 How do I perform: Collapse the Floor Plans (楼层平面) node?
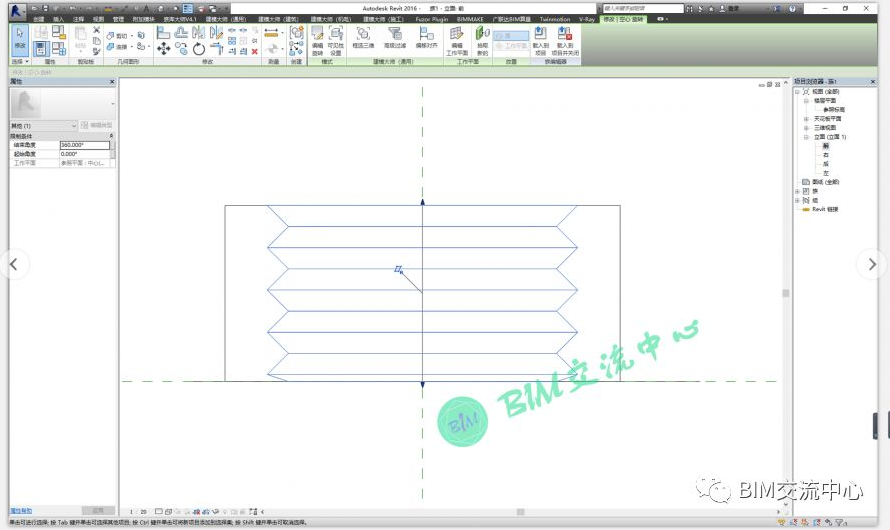tap(806, 100)
